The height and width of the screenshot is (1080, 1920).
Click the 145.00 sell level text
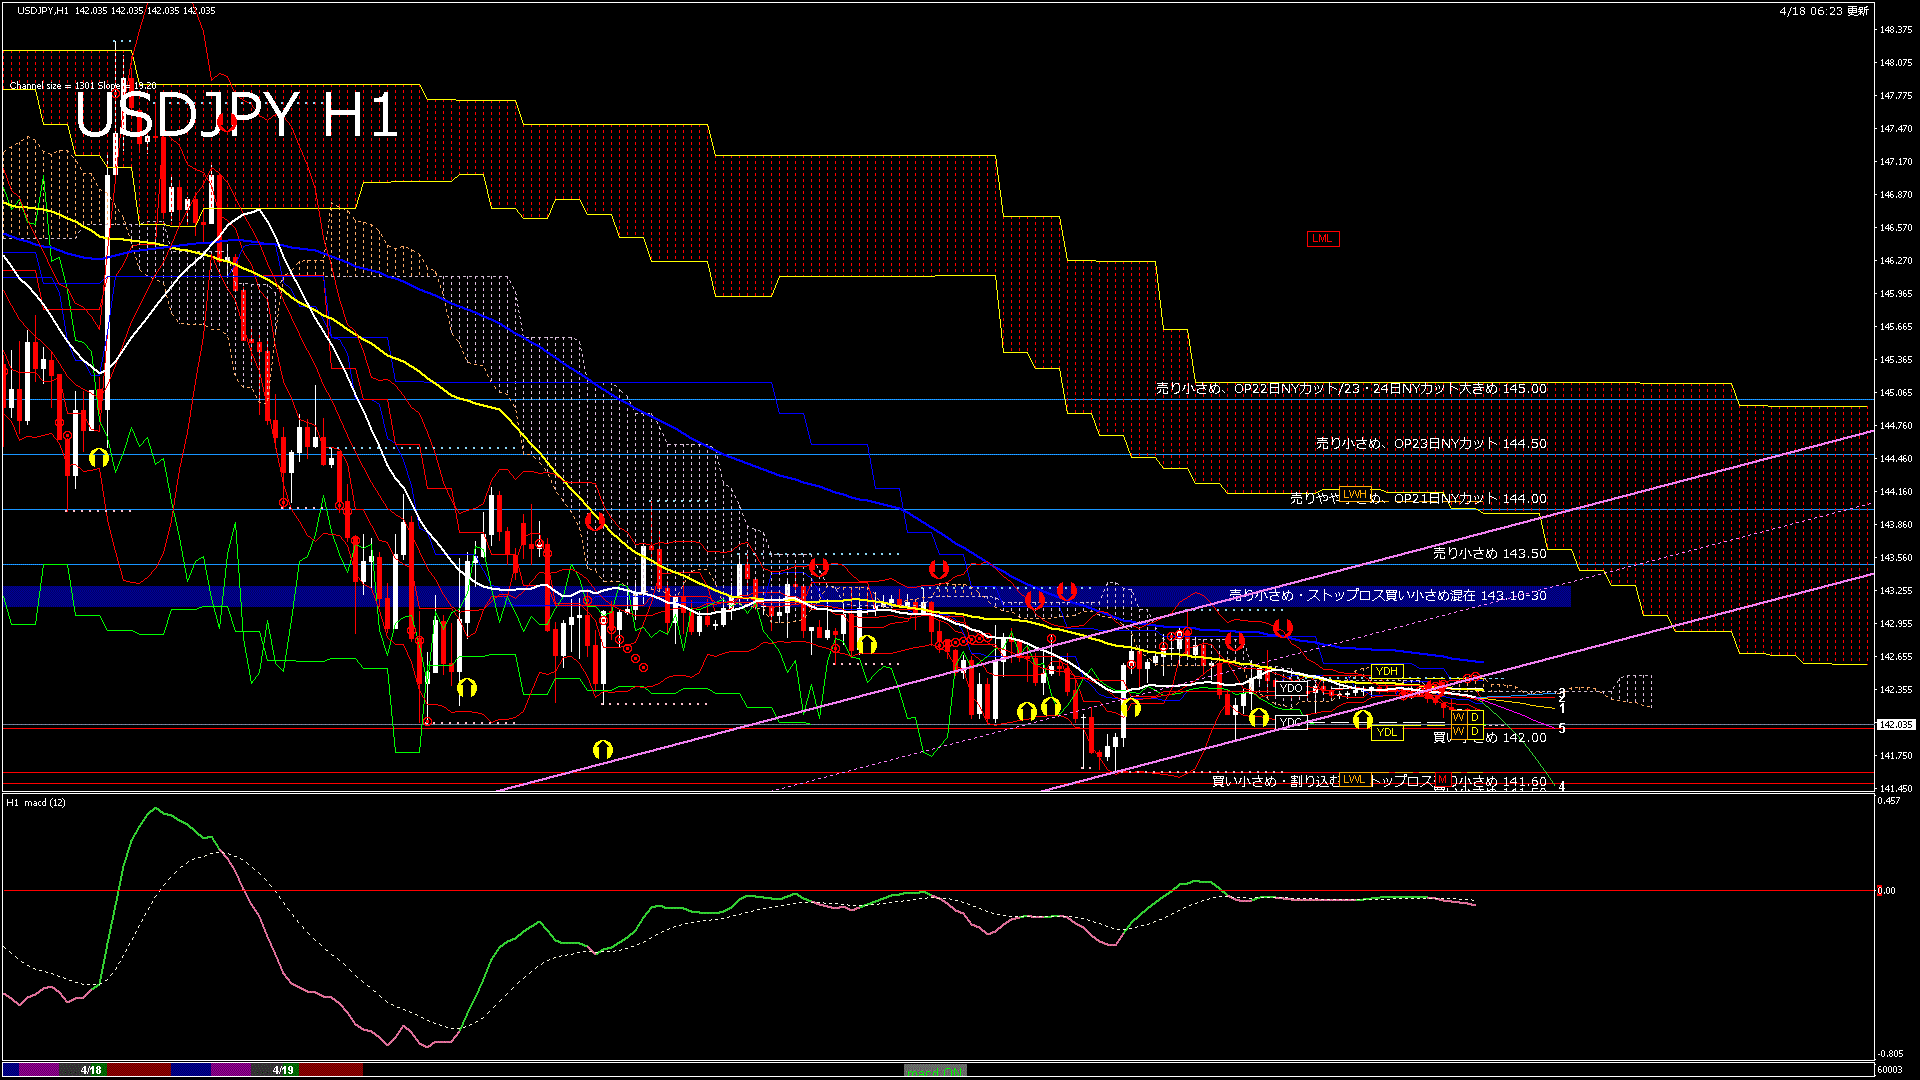click(x=1351, y=389)
